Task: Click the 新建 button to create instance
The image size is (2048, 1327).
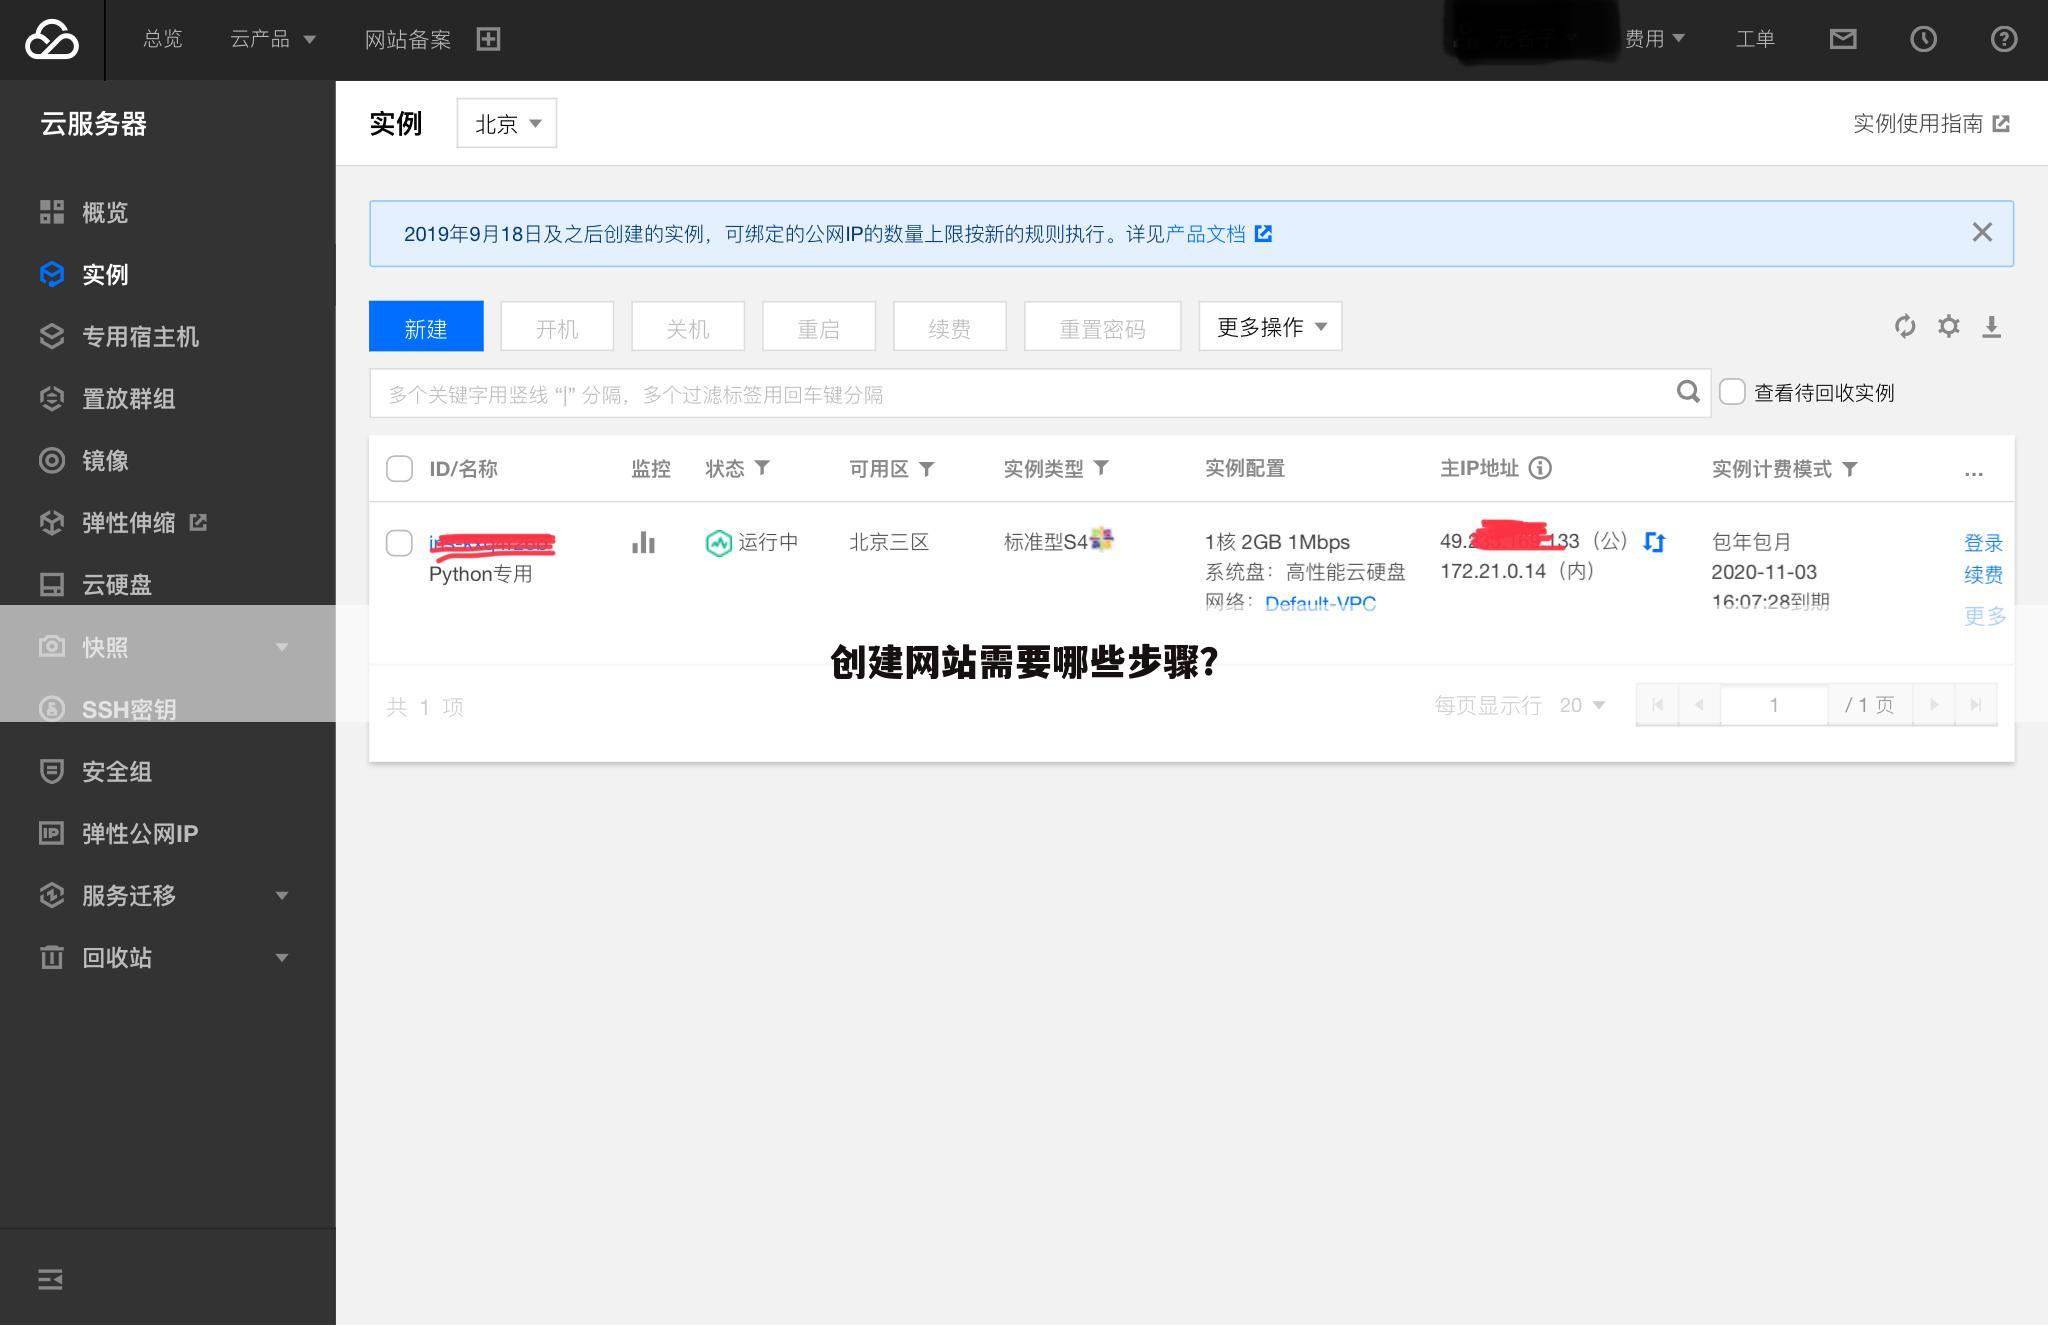Action: pos(426,326)
